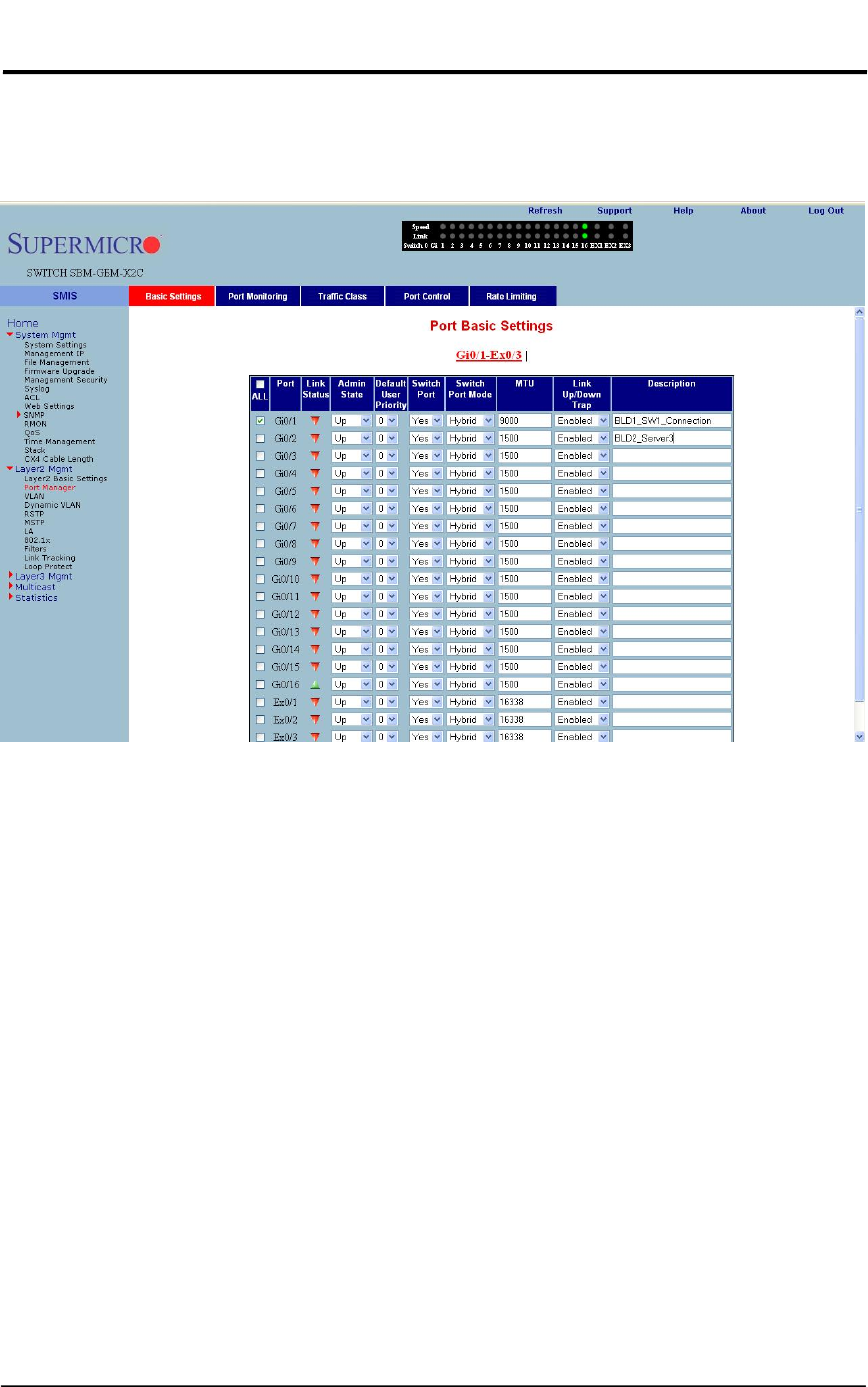Expand the Layer3 Mgmt section
This screenshot has width=868, height=1387.
11,576
